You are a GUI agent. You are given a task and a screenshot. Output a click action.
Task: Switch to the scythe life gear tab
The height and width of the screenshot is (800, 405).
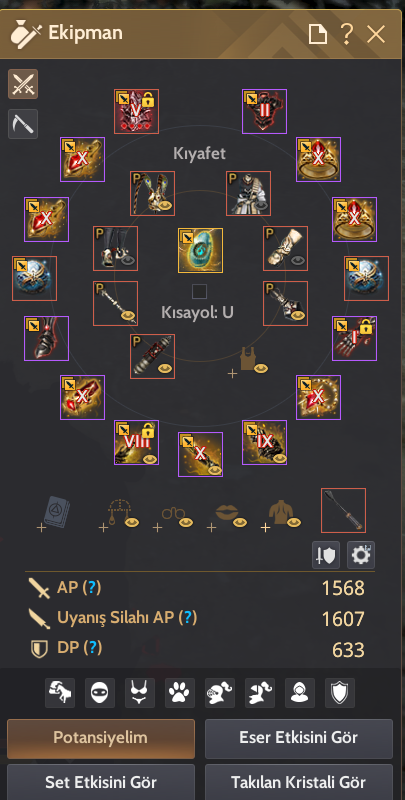click(23, 124)
